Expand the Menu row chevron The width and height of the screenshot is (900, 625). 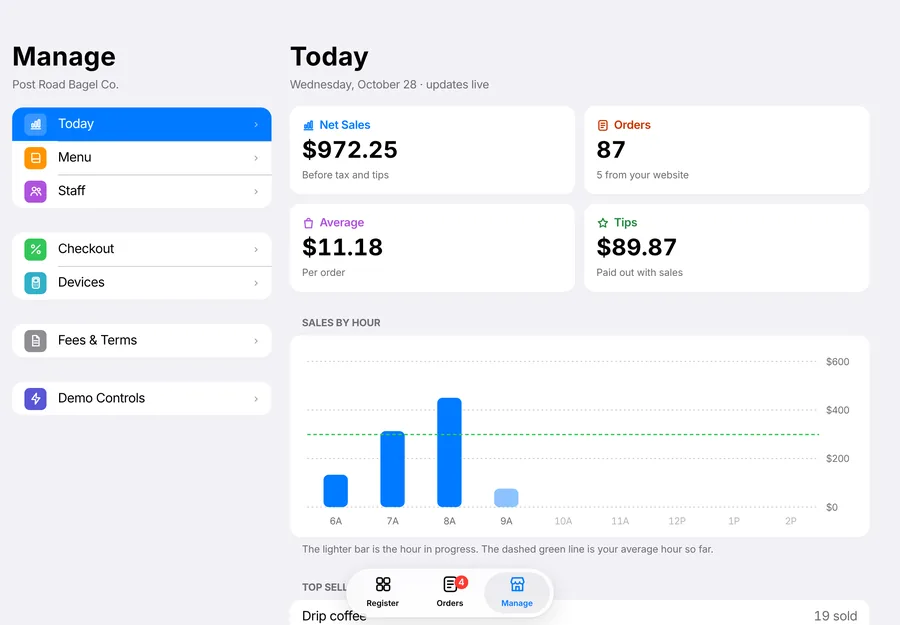(x=256, y=158)
